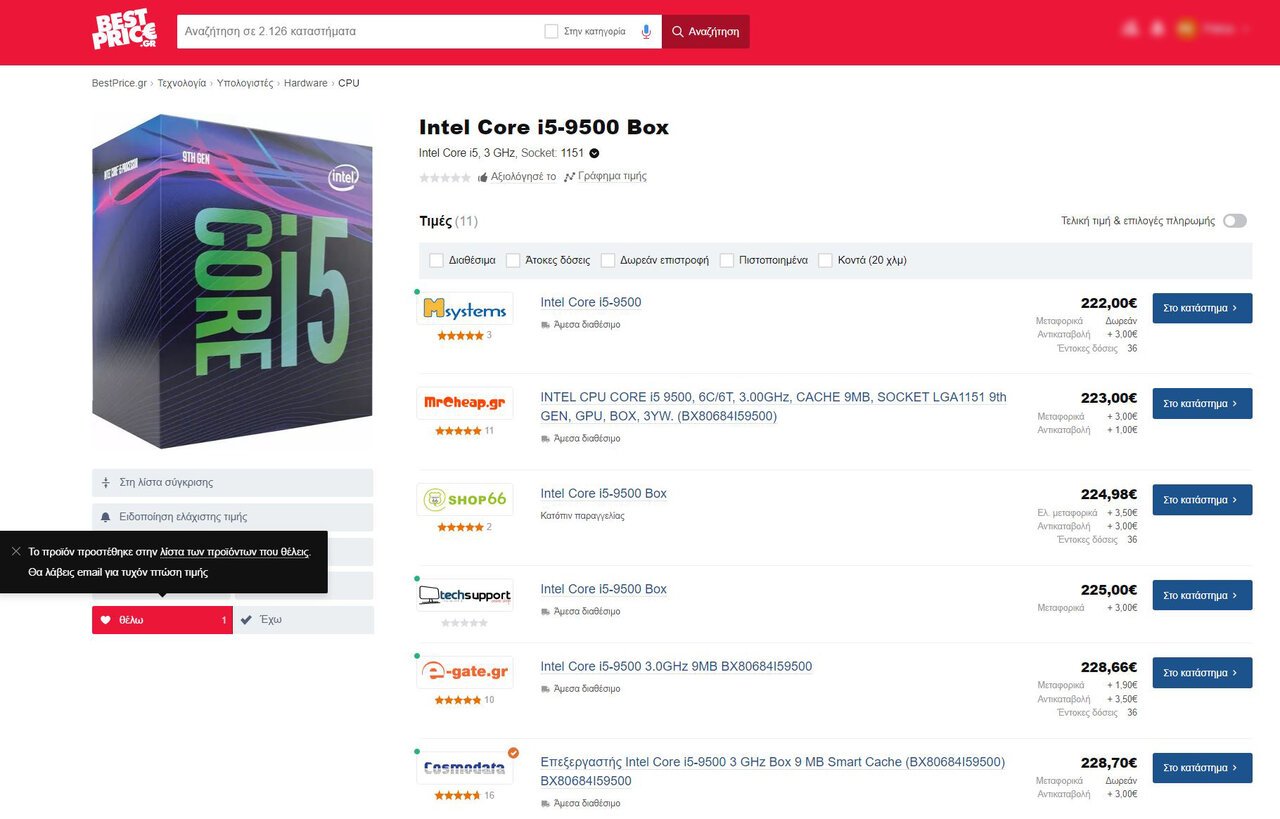
Task: Click the red 'Αναζήτηση' search button
Action: coord(705,31)
